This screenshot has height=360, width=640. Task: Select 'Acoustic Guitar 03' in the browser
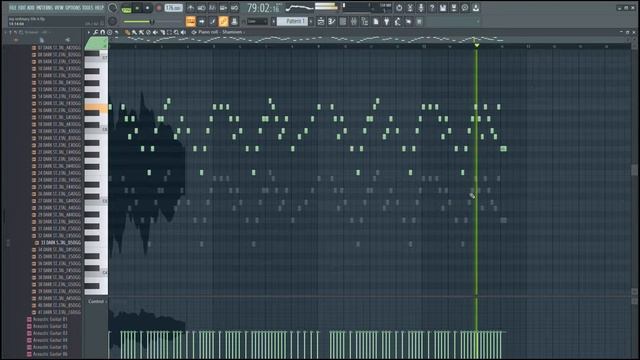click(x=50, y=333)
